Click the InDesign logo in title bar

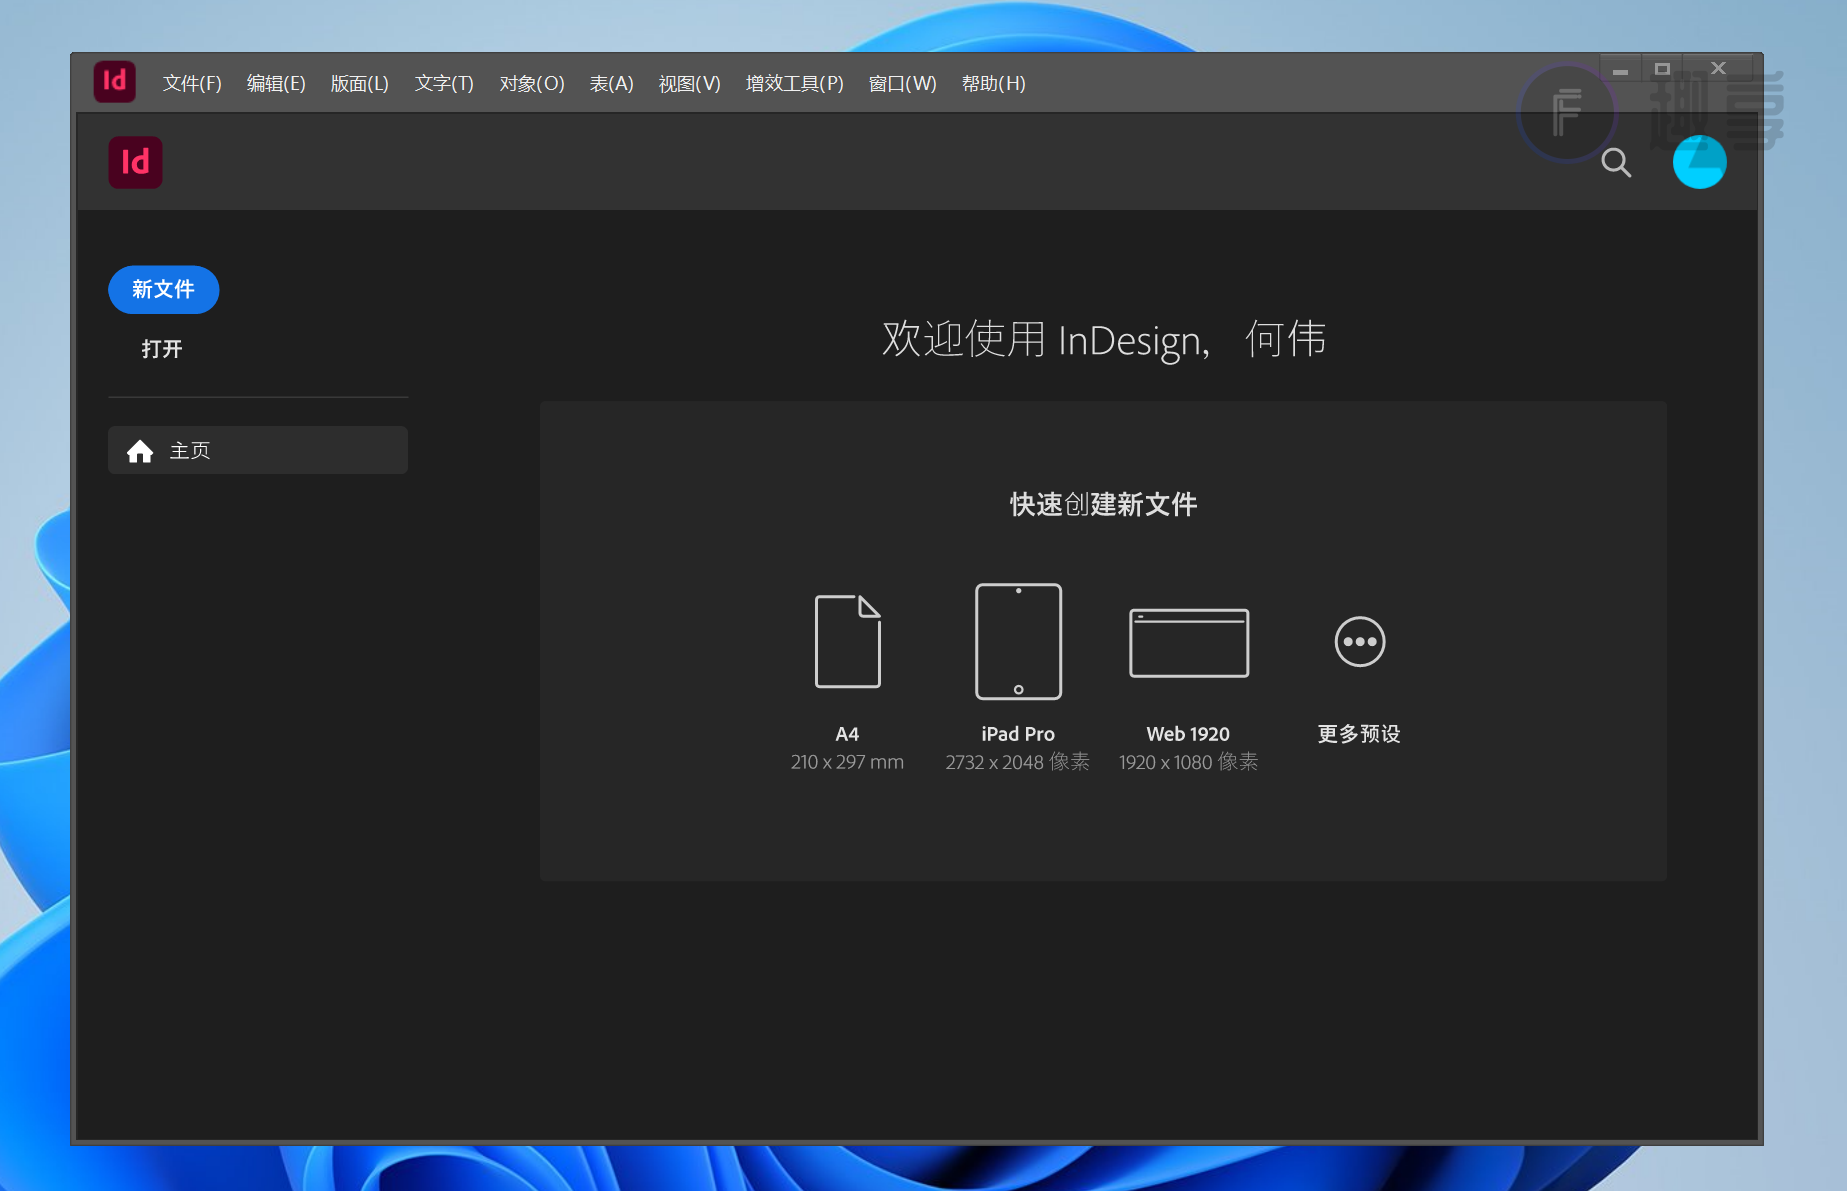point(115,81)
